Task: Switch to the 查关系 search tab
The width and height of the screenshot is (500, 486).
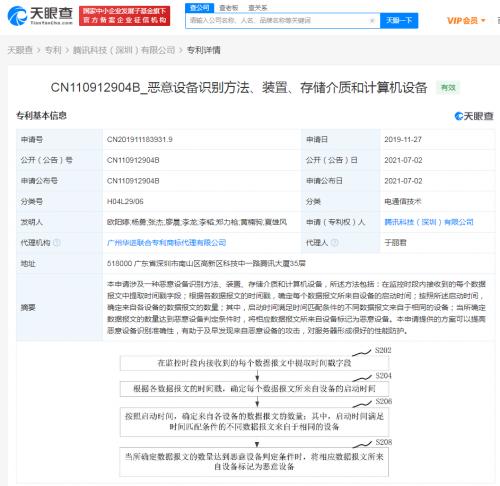Action: coord(258,8)
